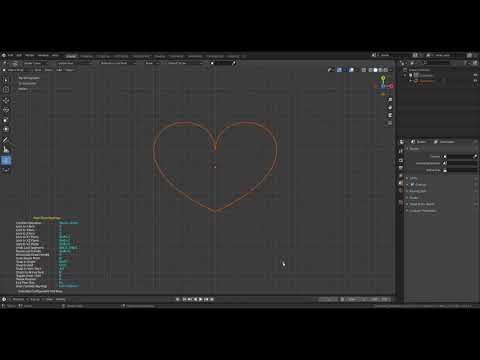
Task: Select the 3D Cursor tool
Action: pyautogui.click(x=6, y=90)
